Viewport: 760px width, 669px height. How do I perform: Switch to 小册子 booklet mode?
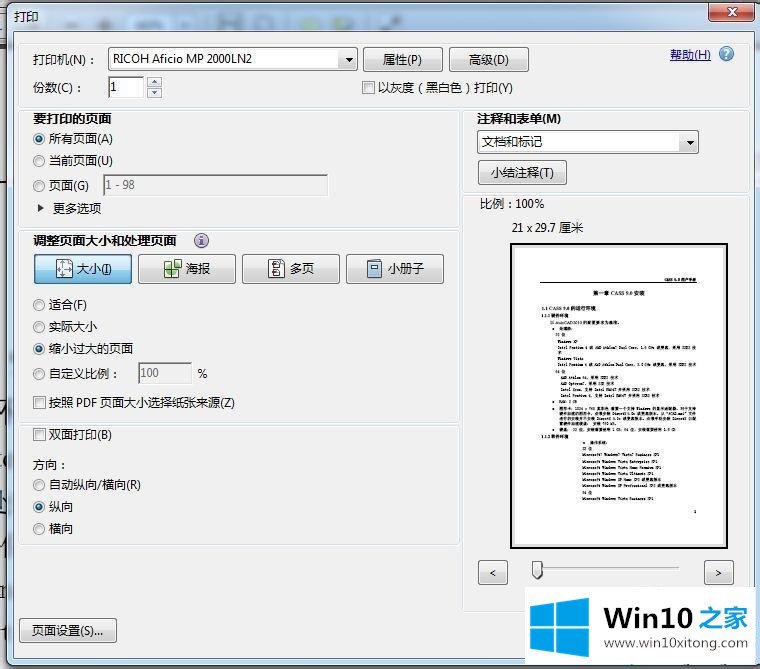tap(395, 269)
